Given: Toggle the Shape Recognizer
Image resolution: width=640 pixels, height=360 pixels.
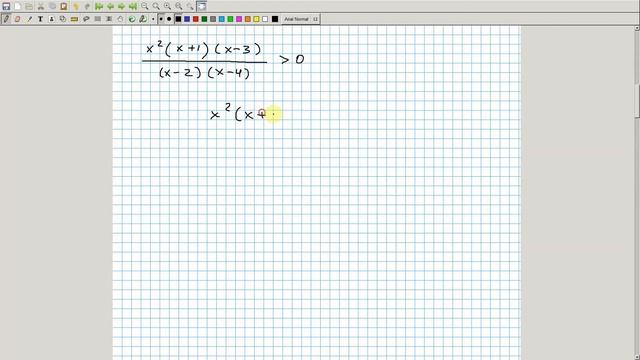Looking at the screenshot, I should [x=63, y=19].
